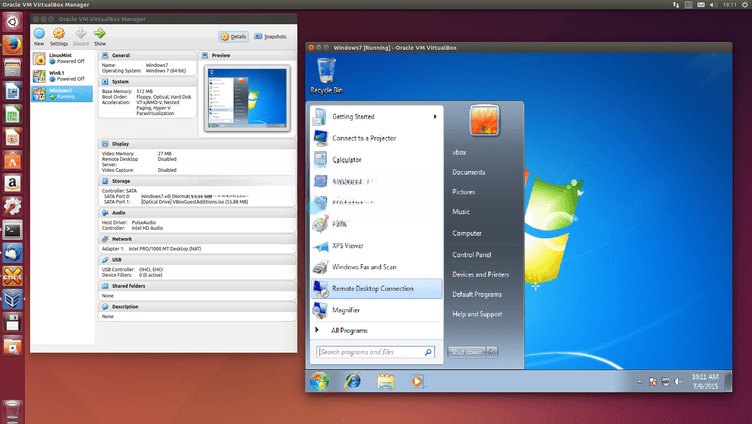The width and height of the screenshot is (752, 424).
Task: Launch Calculator from Start menu
Action: tap(376, 160)
